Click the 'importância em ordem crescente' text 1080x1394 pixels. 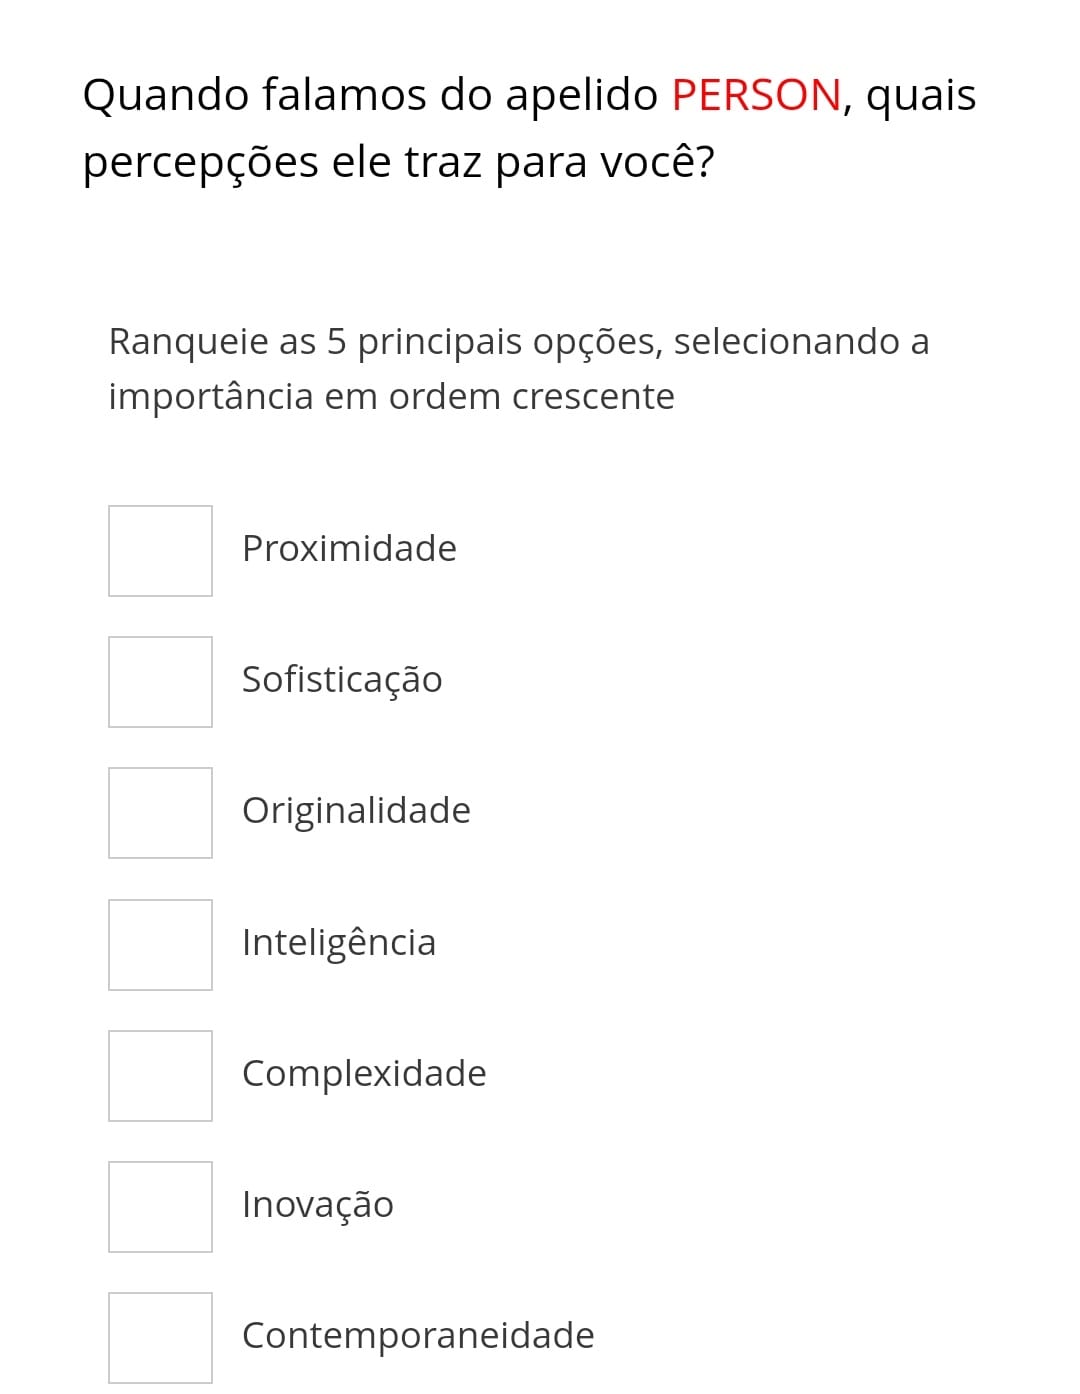click(392, 397)
